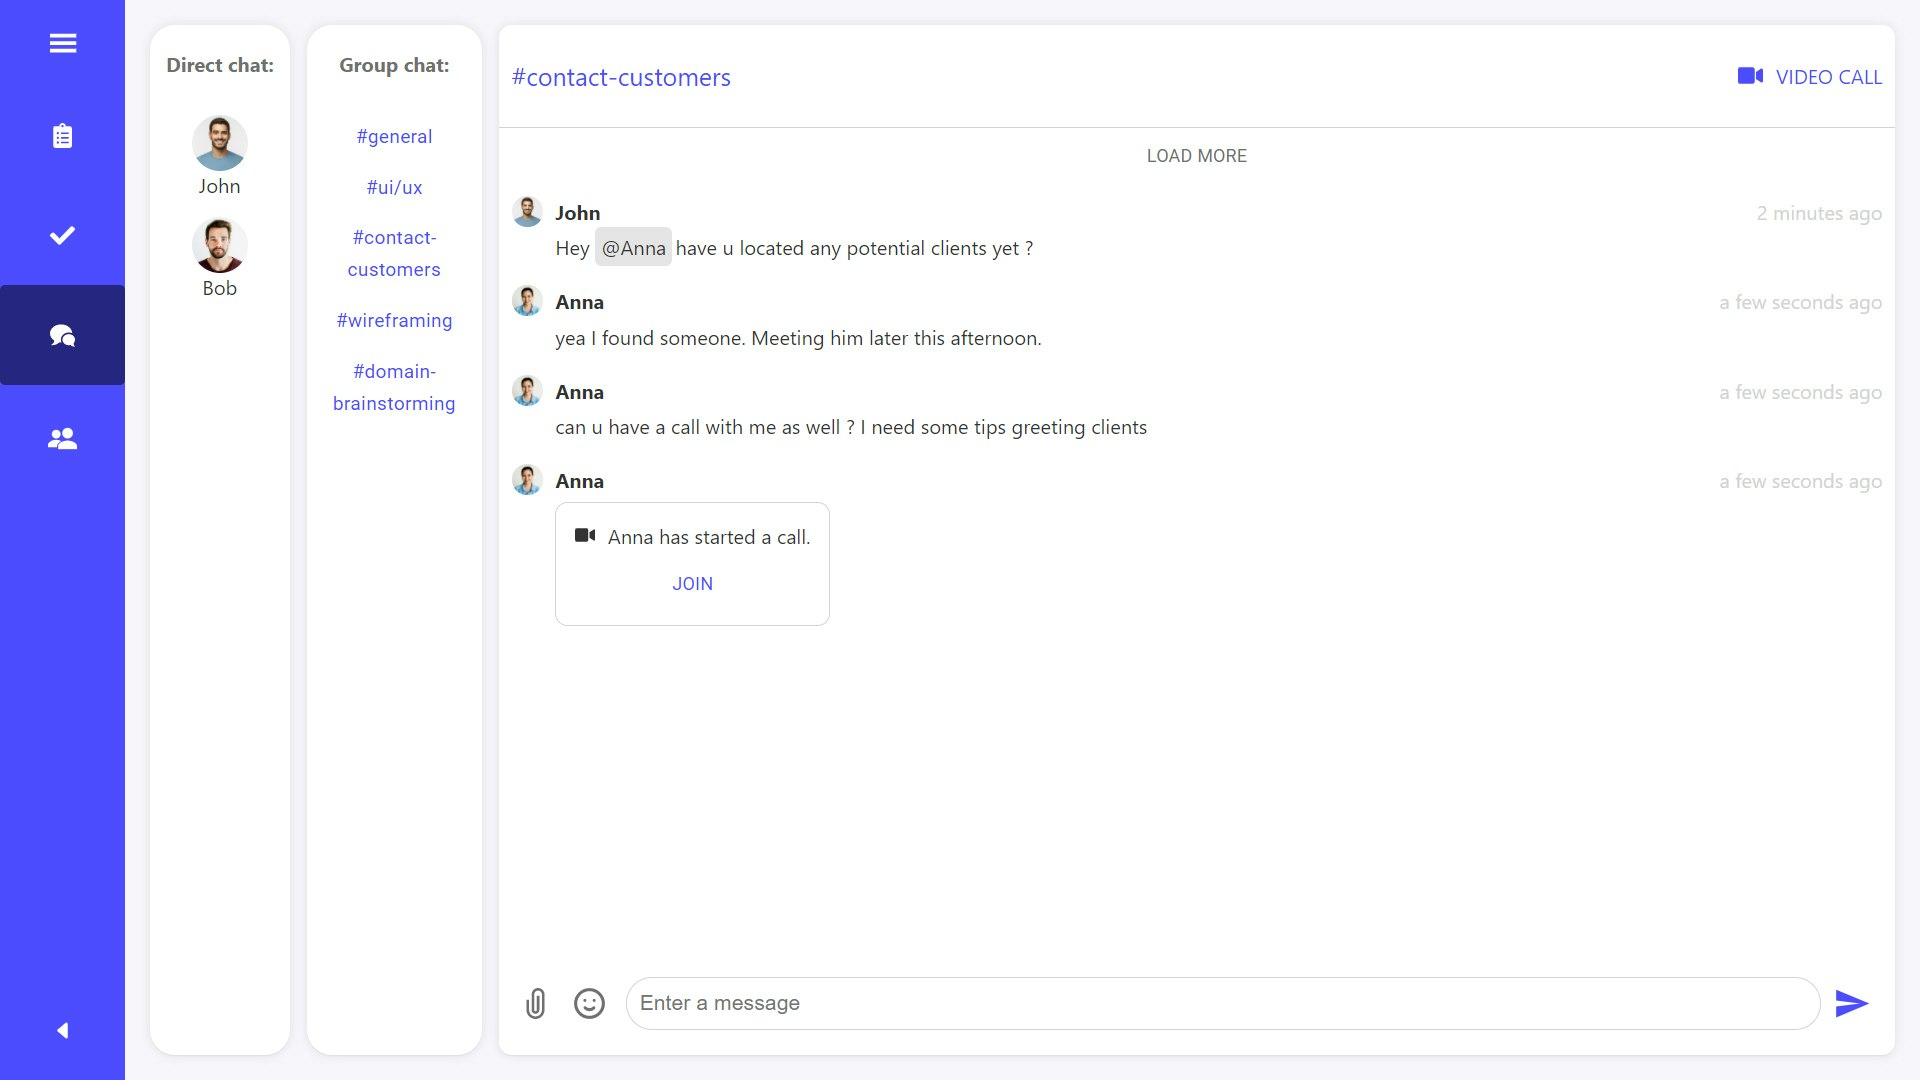Open #domain-brainstorming channel
Screen dimensions: 1920x1080
coord(394,387)
